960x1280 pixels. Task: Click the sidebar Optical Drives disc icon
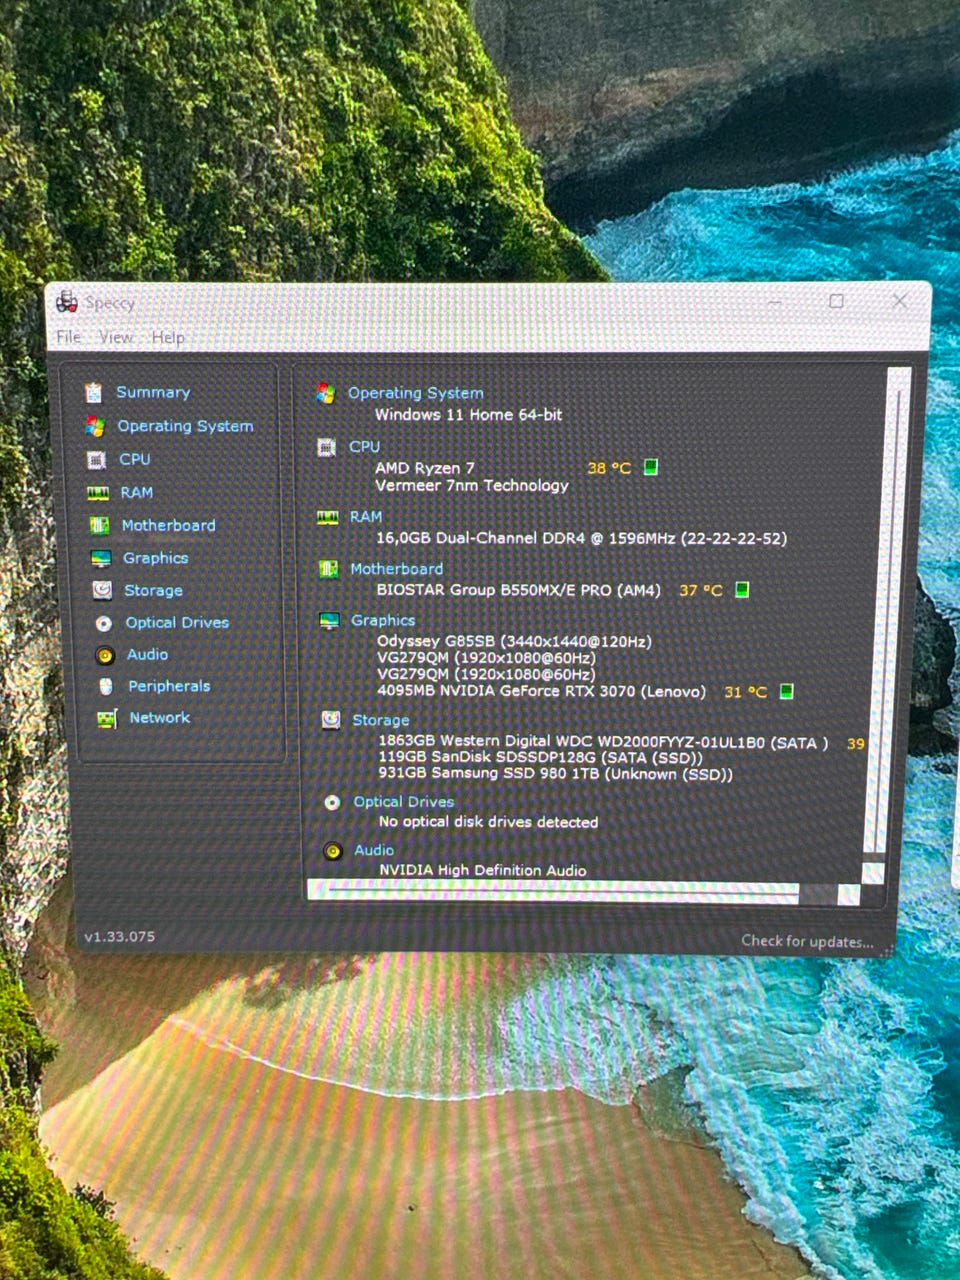click(x=104, y=623)
